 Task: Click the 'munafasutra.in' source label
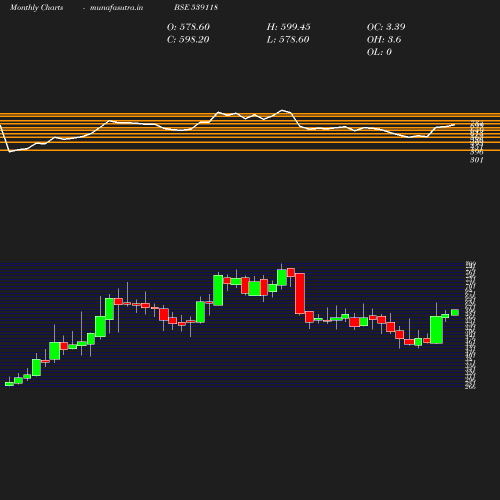pyautogui.click(x=116, y=7)
